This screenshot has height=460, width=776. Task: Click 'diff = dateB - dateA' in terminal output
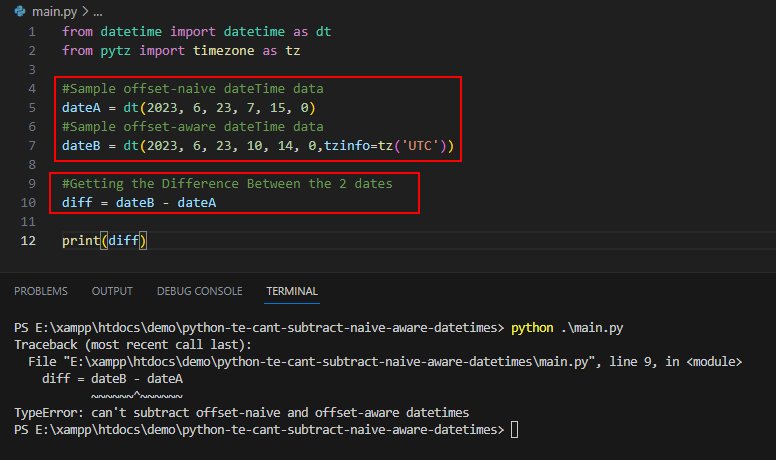click(112, 379)
